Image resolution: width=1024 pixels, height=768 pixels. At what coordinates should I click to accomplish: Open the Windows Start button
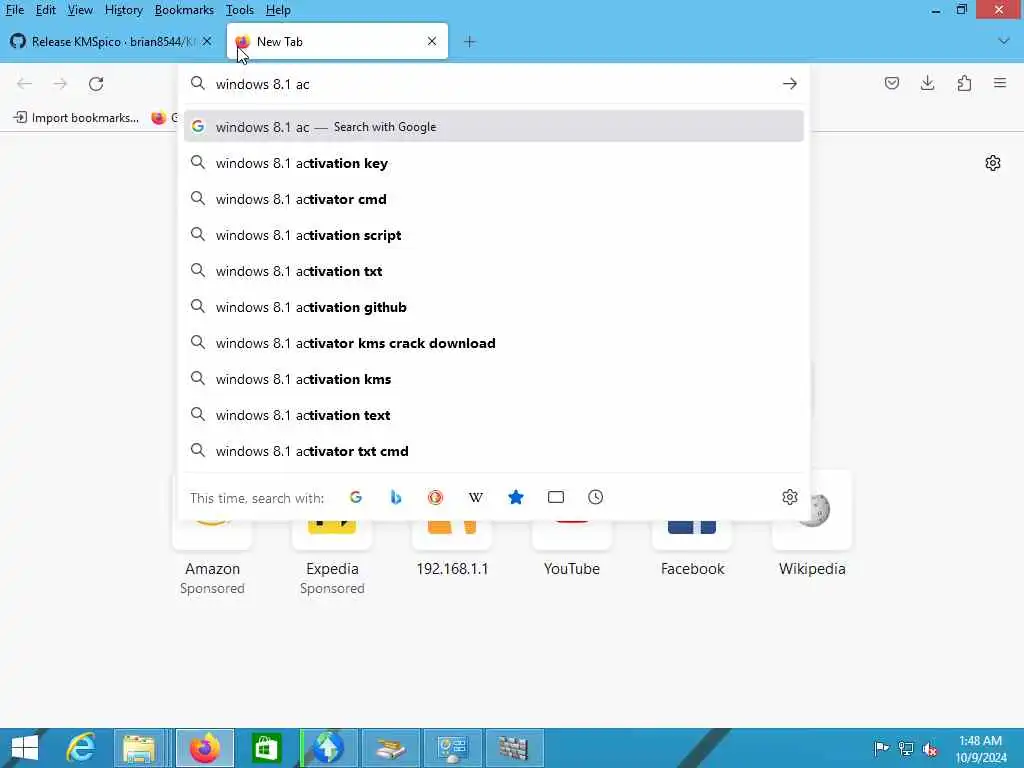[x=25, y=748]
